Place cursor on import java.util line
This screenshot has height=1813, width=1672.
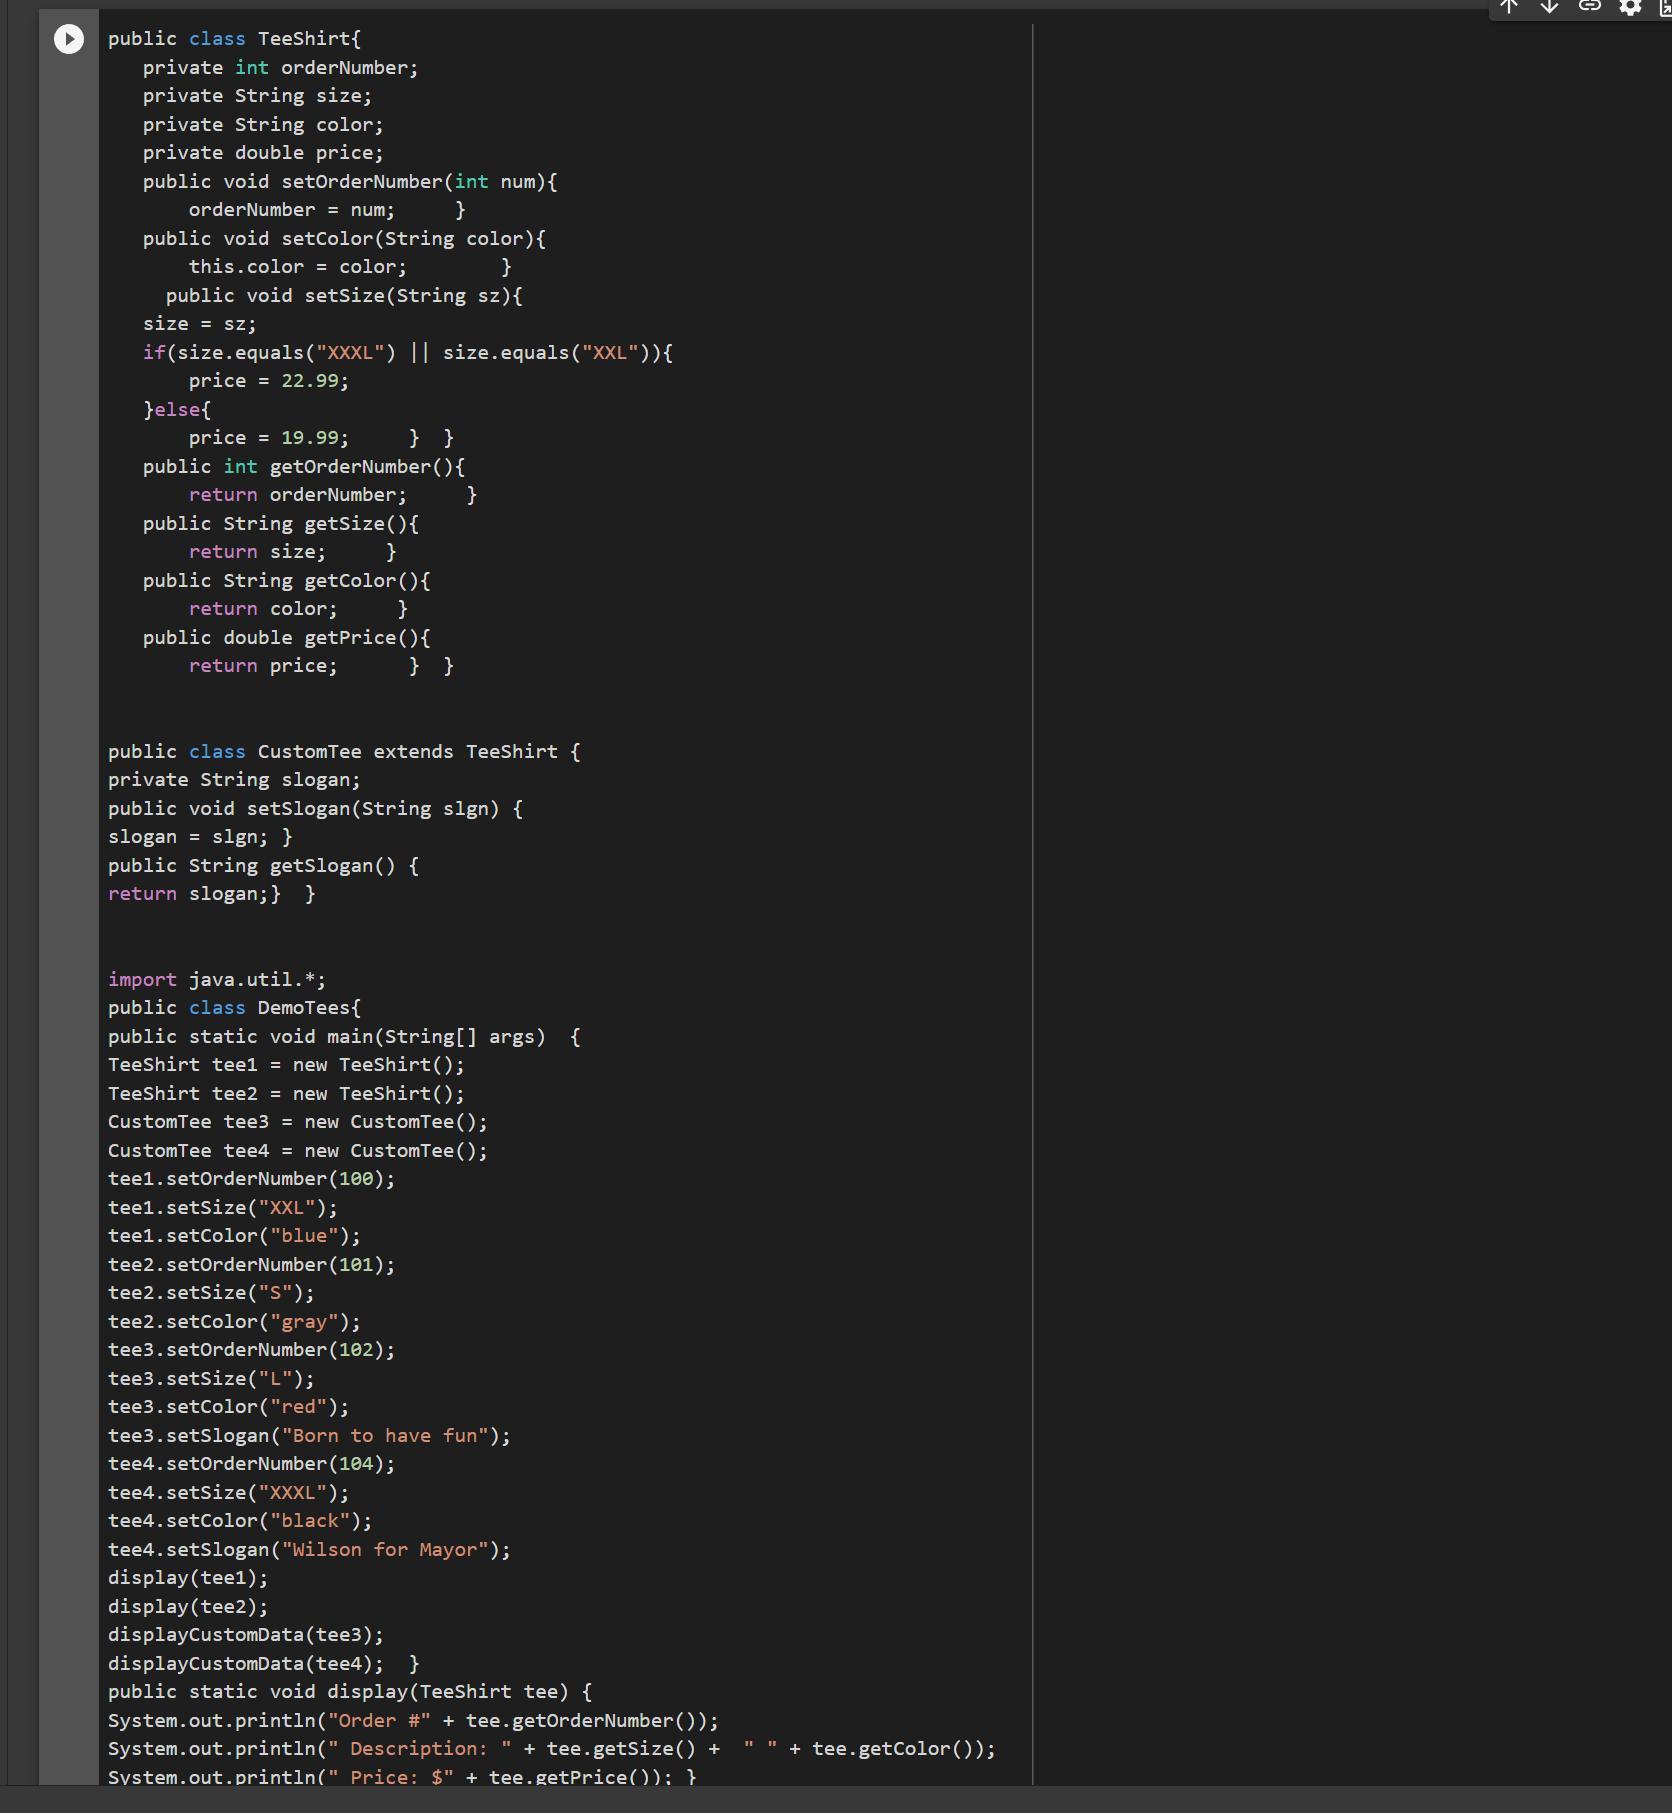pos(216,980)
